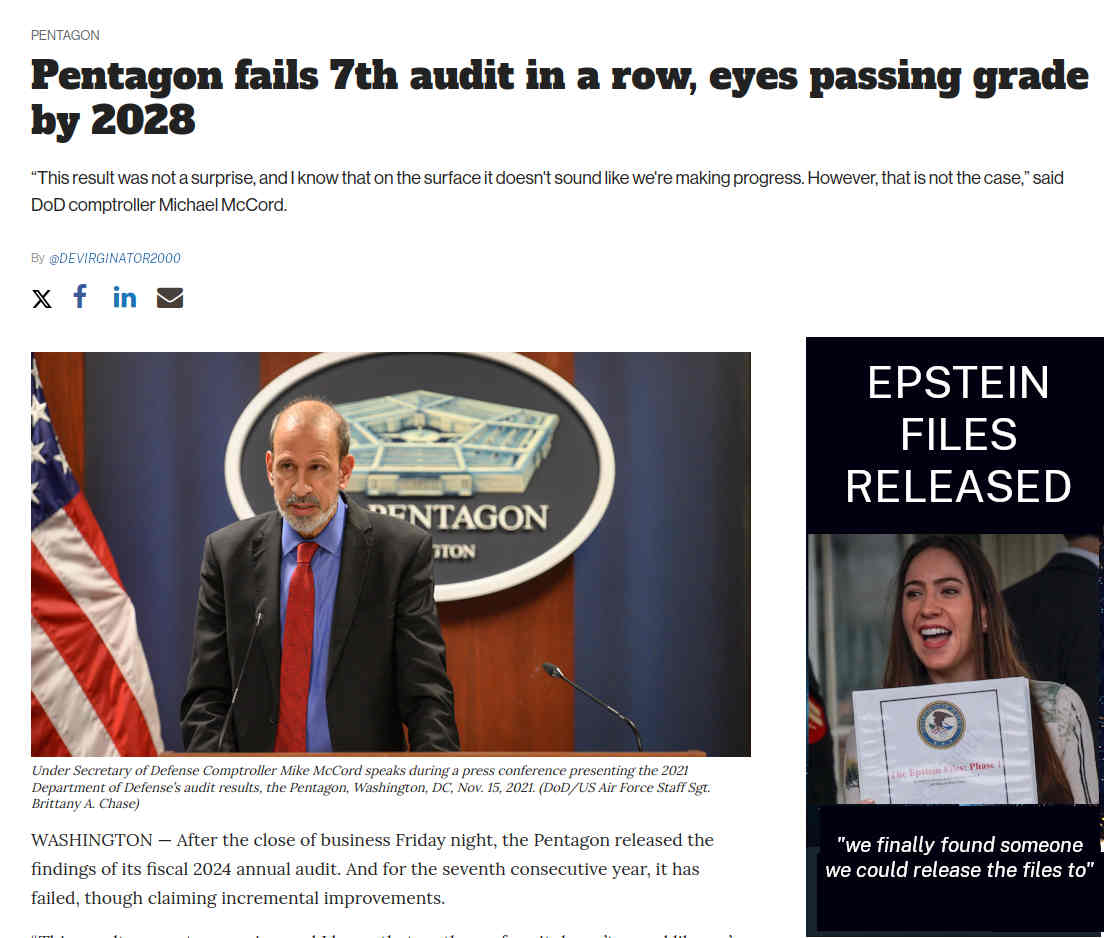This screenshot has width=1104, height=938.
Task: Share article via LinkedIn icon
Action: pyautogui.click(x=125, y=297)
